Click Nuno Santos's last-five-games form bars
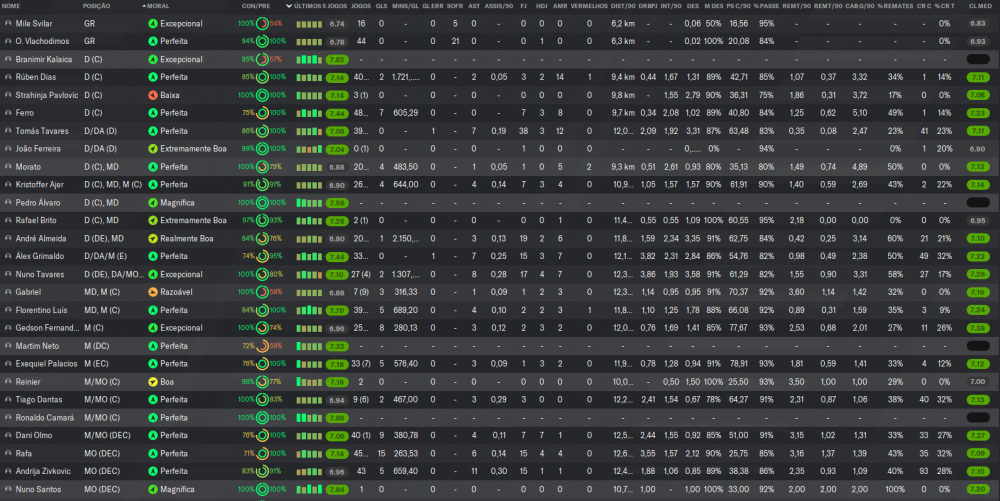The height and width of the screenshot is (501, 1000). click(309, 490)
